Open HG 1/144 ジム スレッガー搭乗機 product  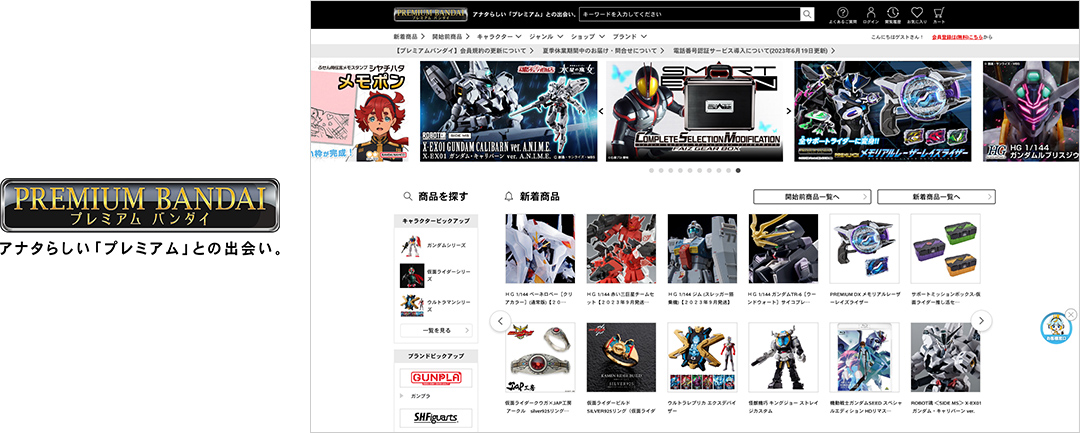point(702,249)
